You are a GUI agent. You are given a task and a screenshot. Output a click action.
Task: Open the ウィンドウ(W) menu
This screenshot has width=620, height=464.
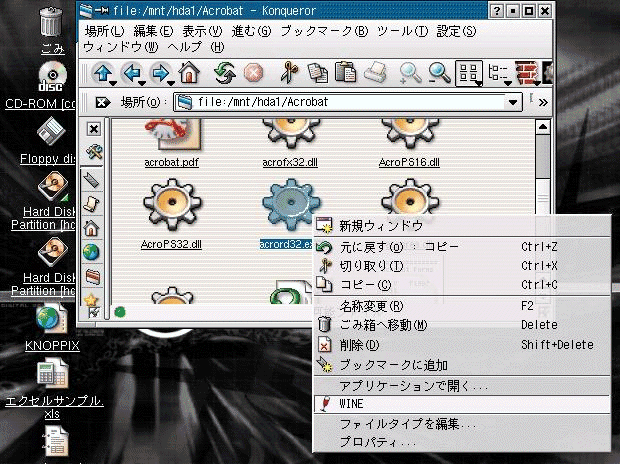(x=121, y=47)
